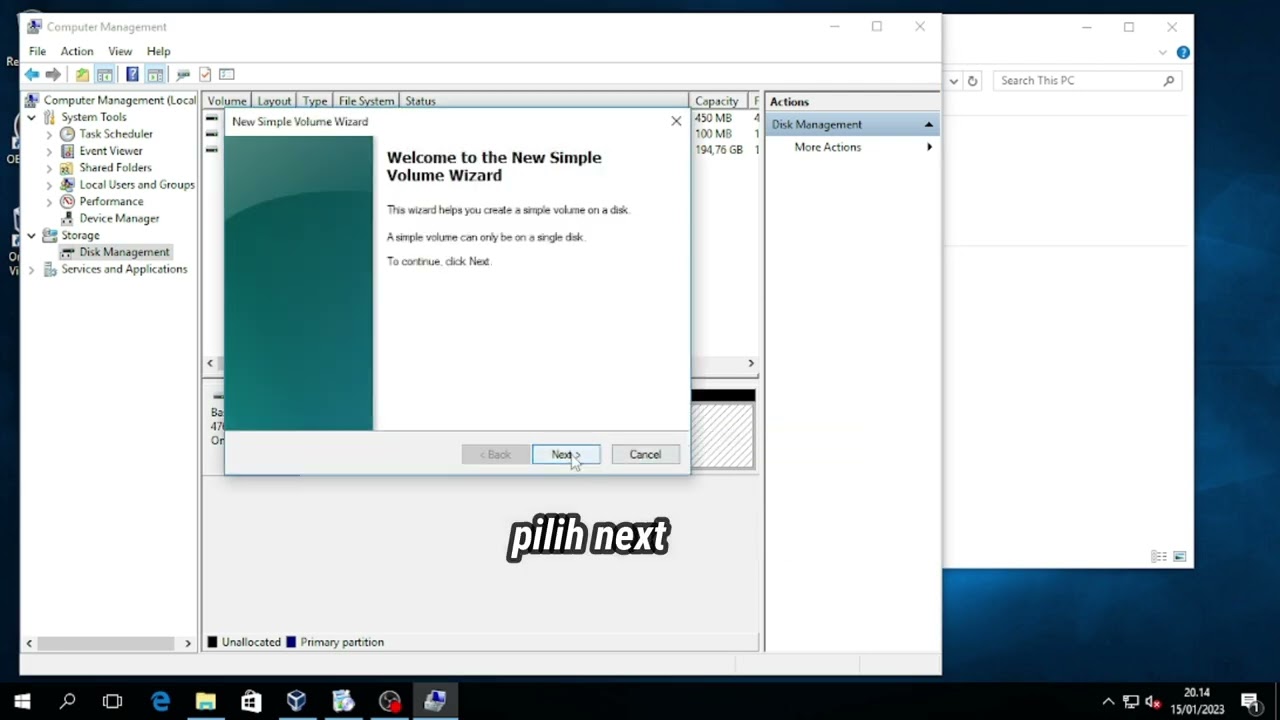Click the Volume column header
The width and height of the screenshot is (1280, 720).
(x=227, y=101)
